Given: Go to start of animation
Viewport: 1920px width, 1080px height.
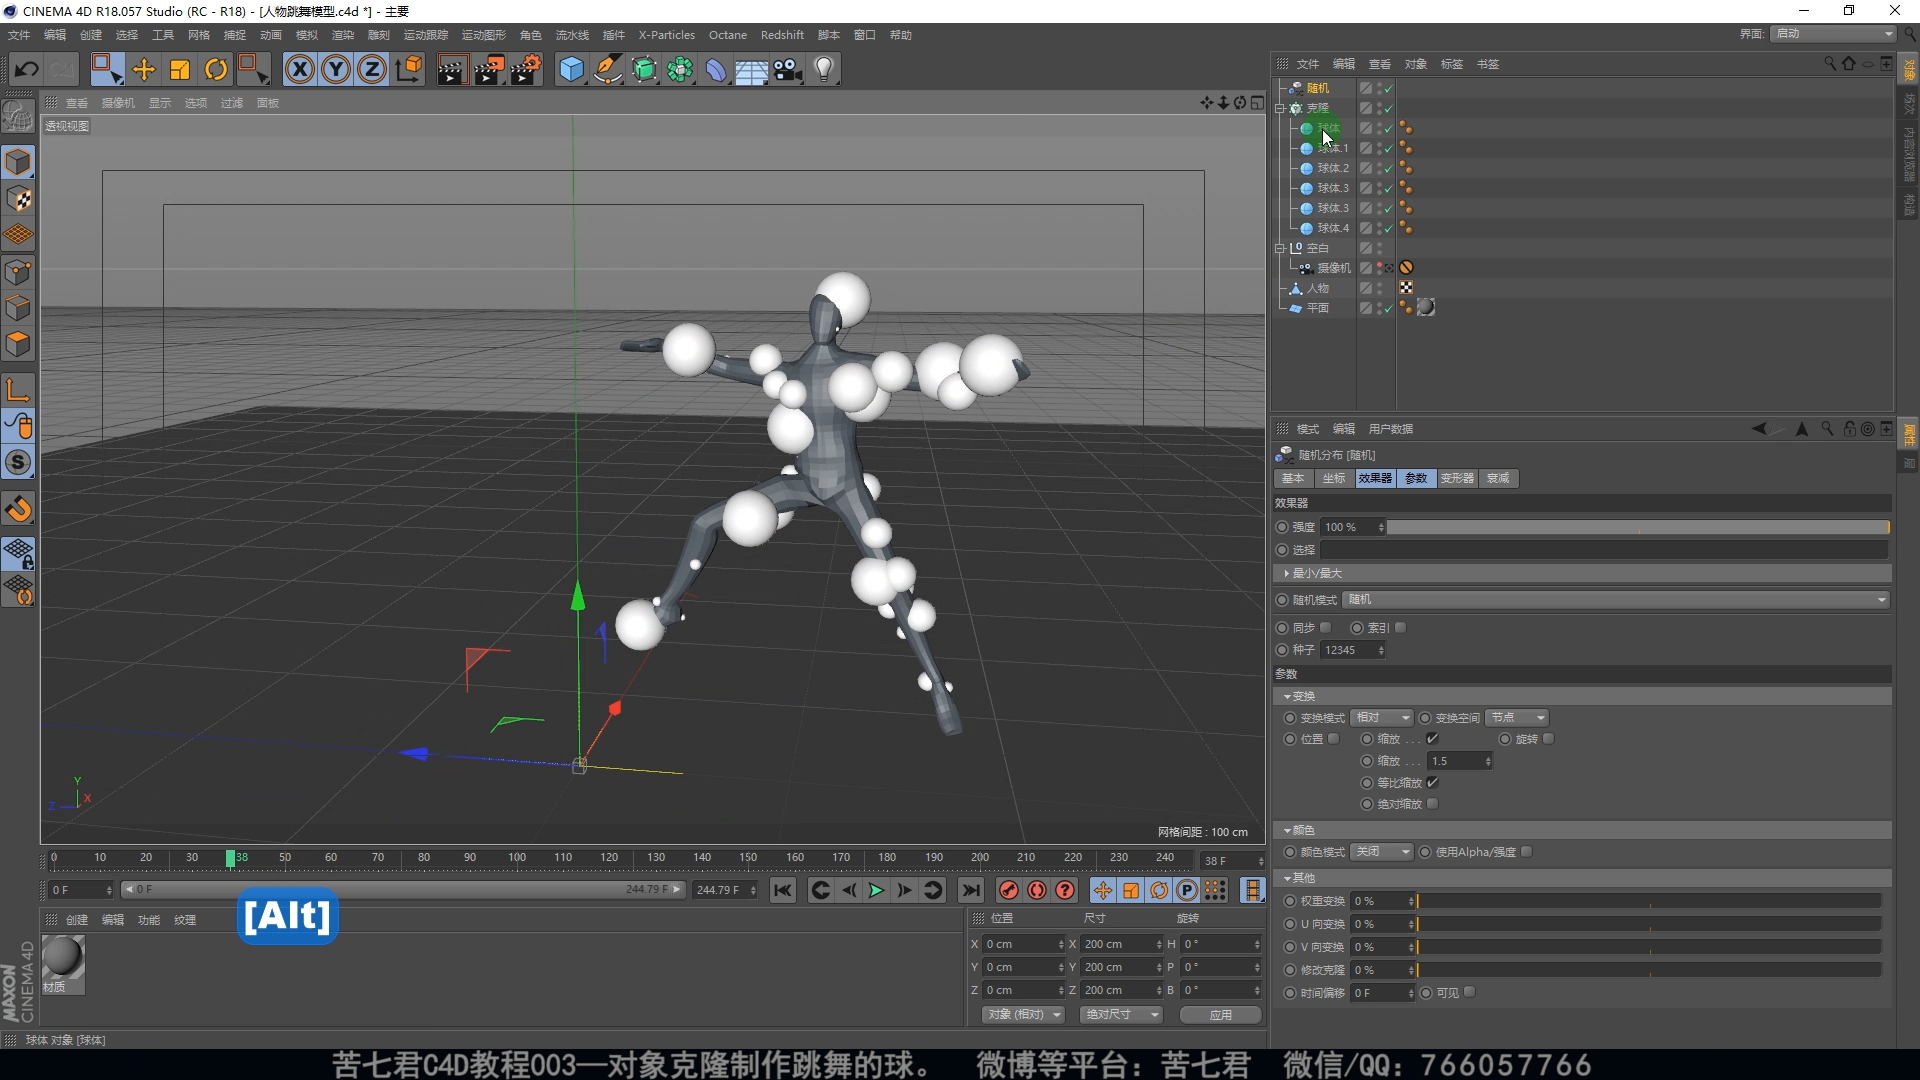Looking at the screenshot, I should point(783,890).
